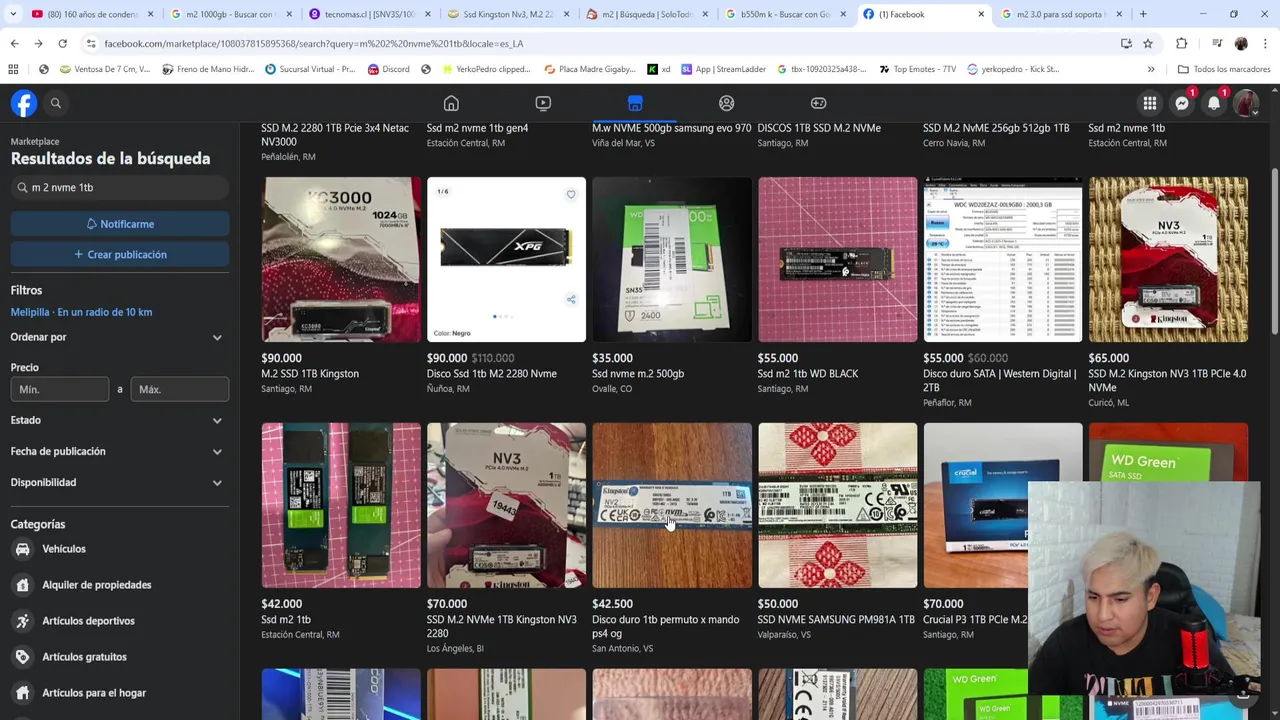
Task: Click the Notificarme button
Action: (x=119, y=224)
